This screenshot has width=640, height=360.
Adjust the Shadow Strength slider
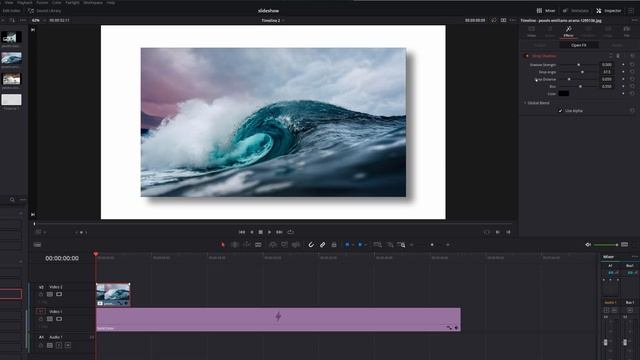(x=578, y=65)
